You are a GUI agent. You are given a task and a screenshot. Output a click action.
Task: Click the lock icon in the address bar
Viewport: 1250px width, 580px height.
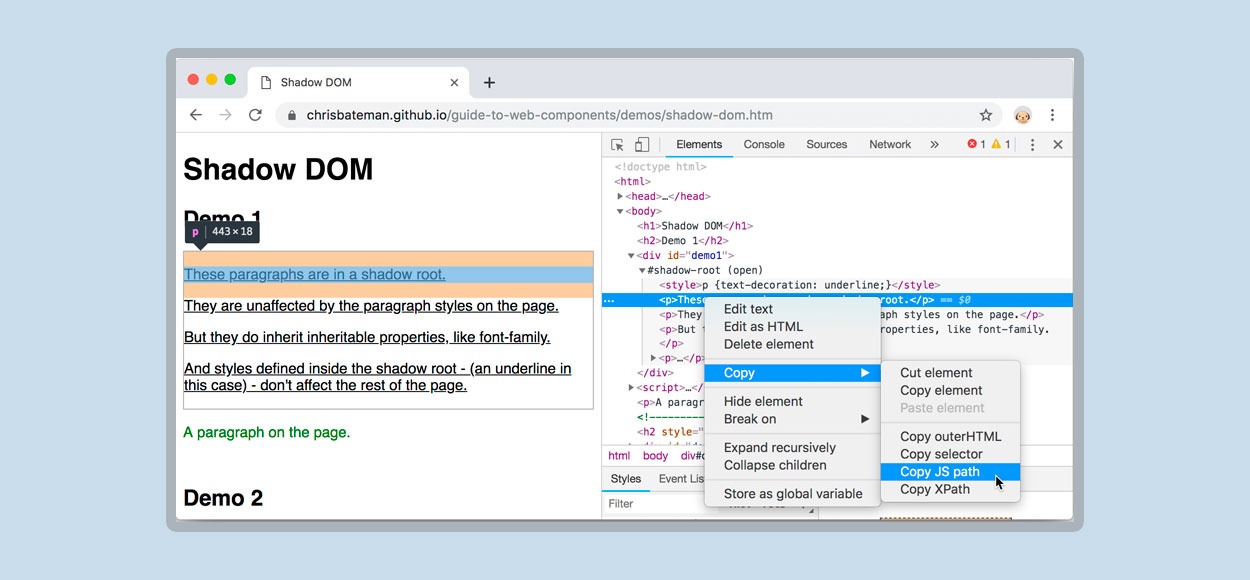(292, 115)
